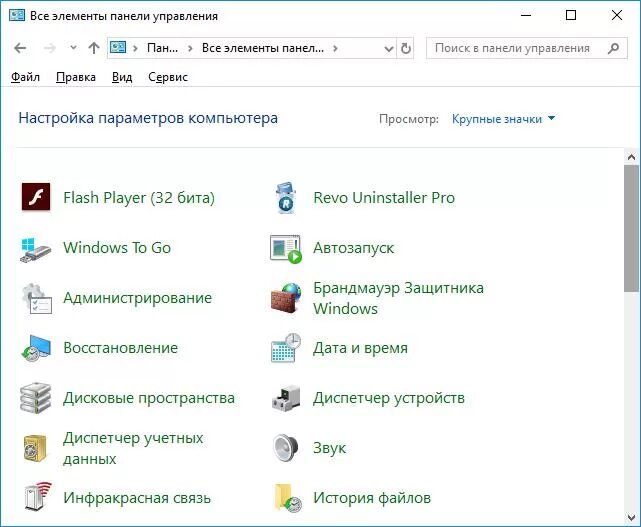641x527 pixels.
Task: Expand the chevron after Все элементы панел... breadcrumb
Action: [x=335, y=49]
